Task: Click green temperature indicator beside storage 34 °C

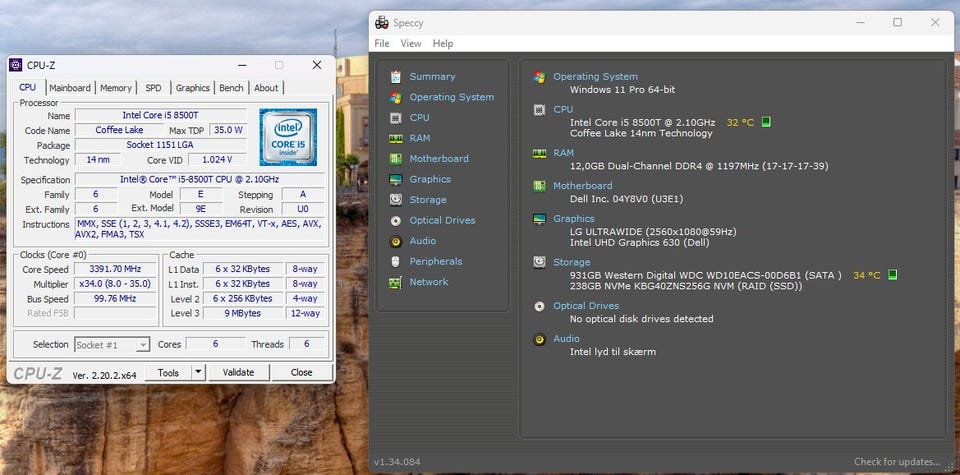Action: (893, 275)
